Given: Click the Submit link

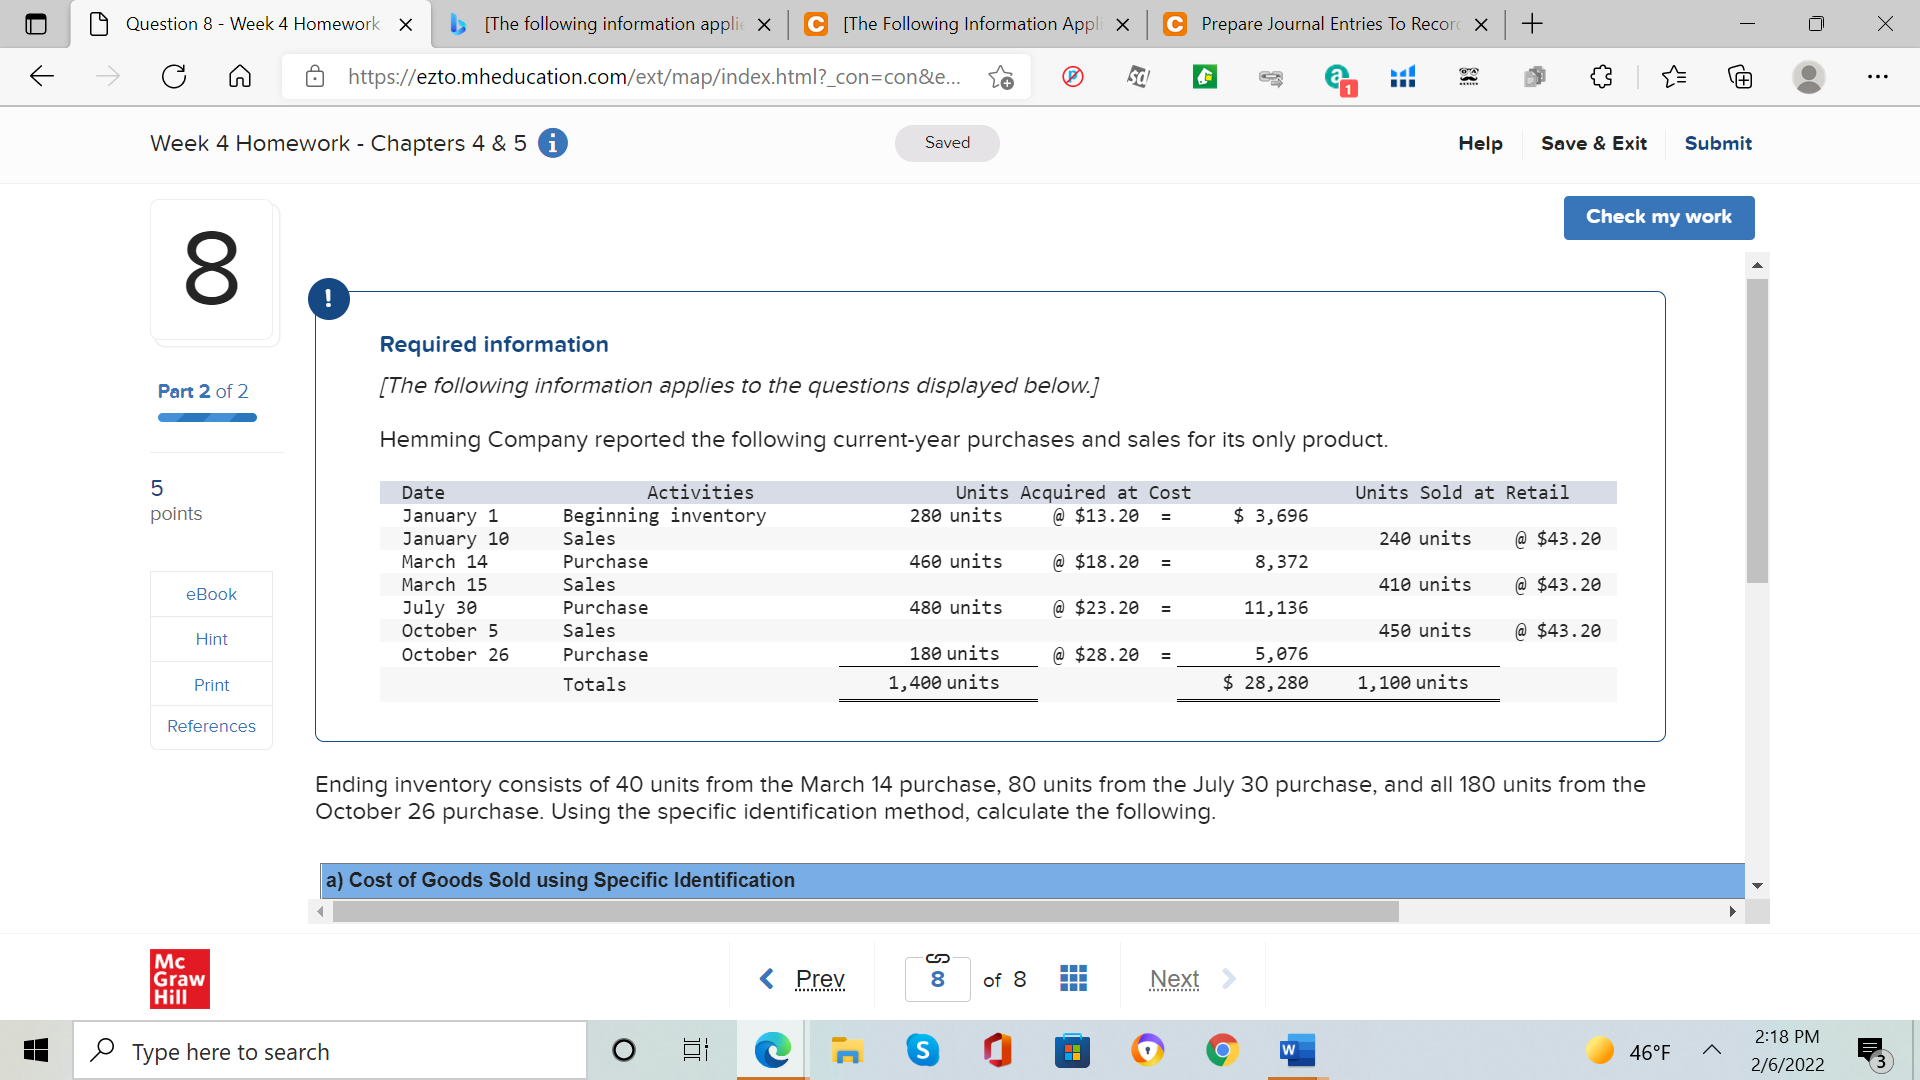Looking at the screenshot, I should 1718,143.
